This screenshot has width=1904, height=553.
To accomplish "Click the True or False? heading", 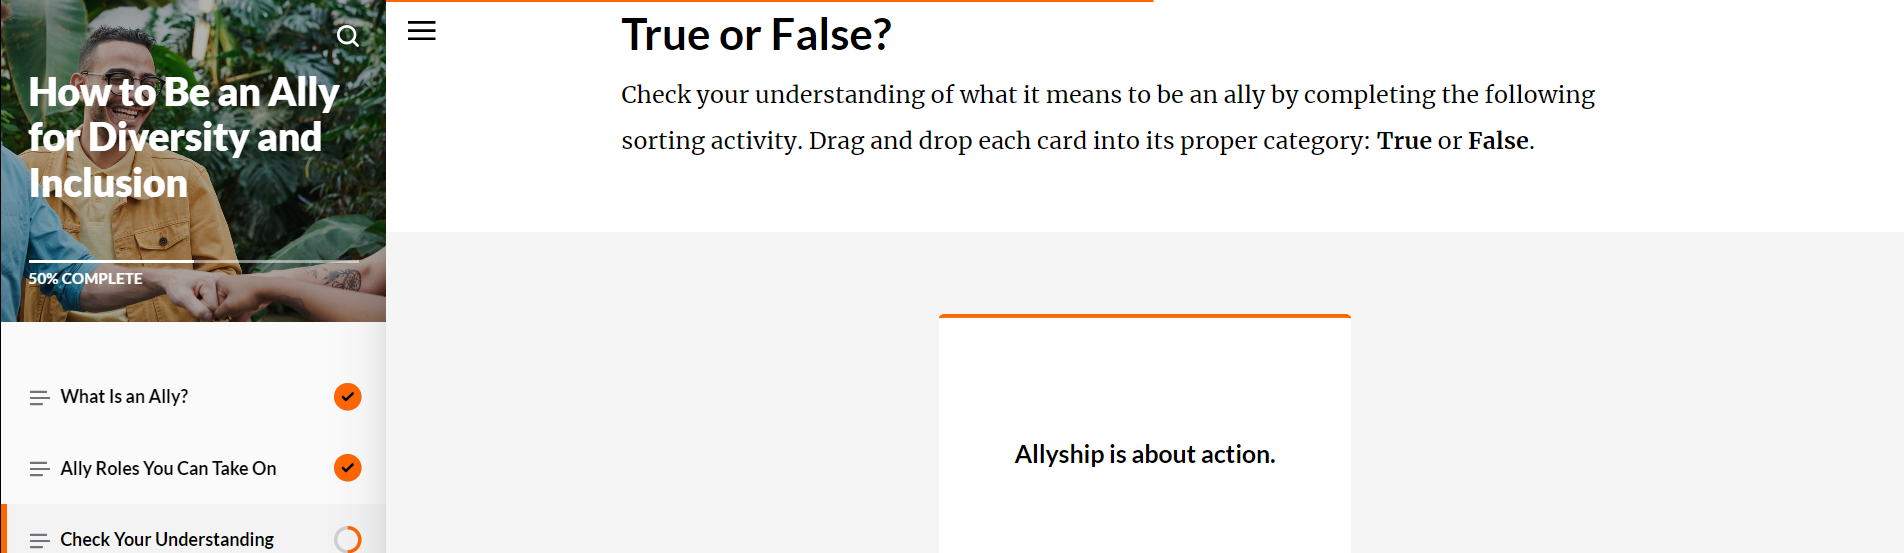I will 755,35.
